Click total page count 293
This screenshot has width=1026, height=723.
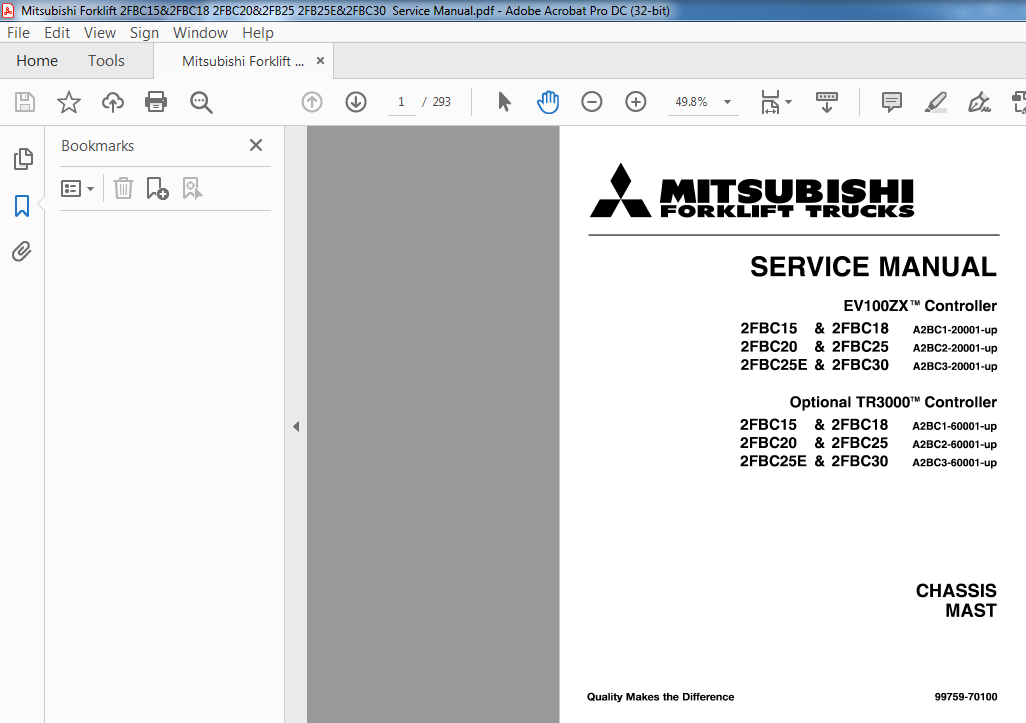442,102
